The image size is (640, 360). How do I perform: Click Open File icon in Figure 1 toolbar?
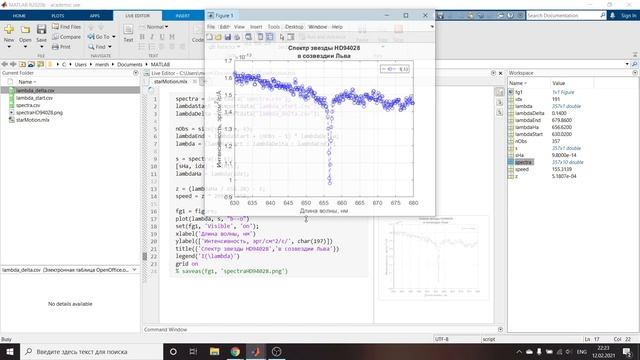[218, 37]
